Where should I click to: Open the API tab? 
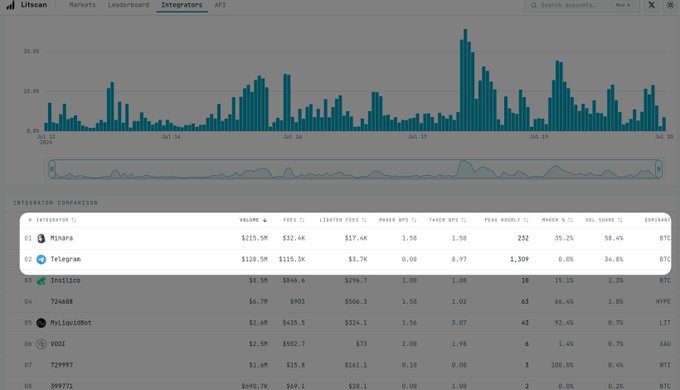220,5
